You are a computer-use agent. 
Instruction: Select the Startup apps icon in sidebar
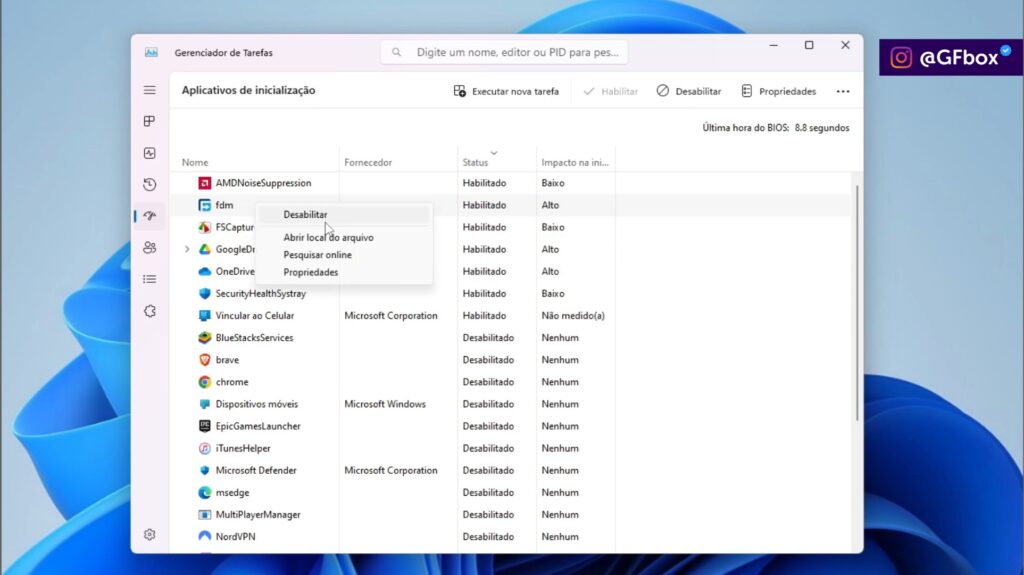click(x=150, y=216)
